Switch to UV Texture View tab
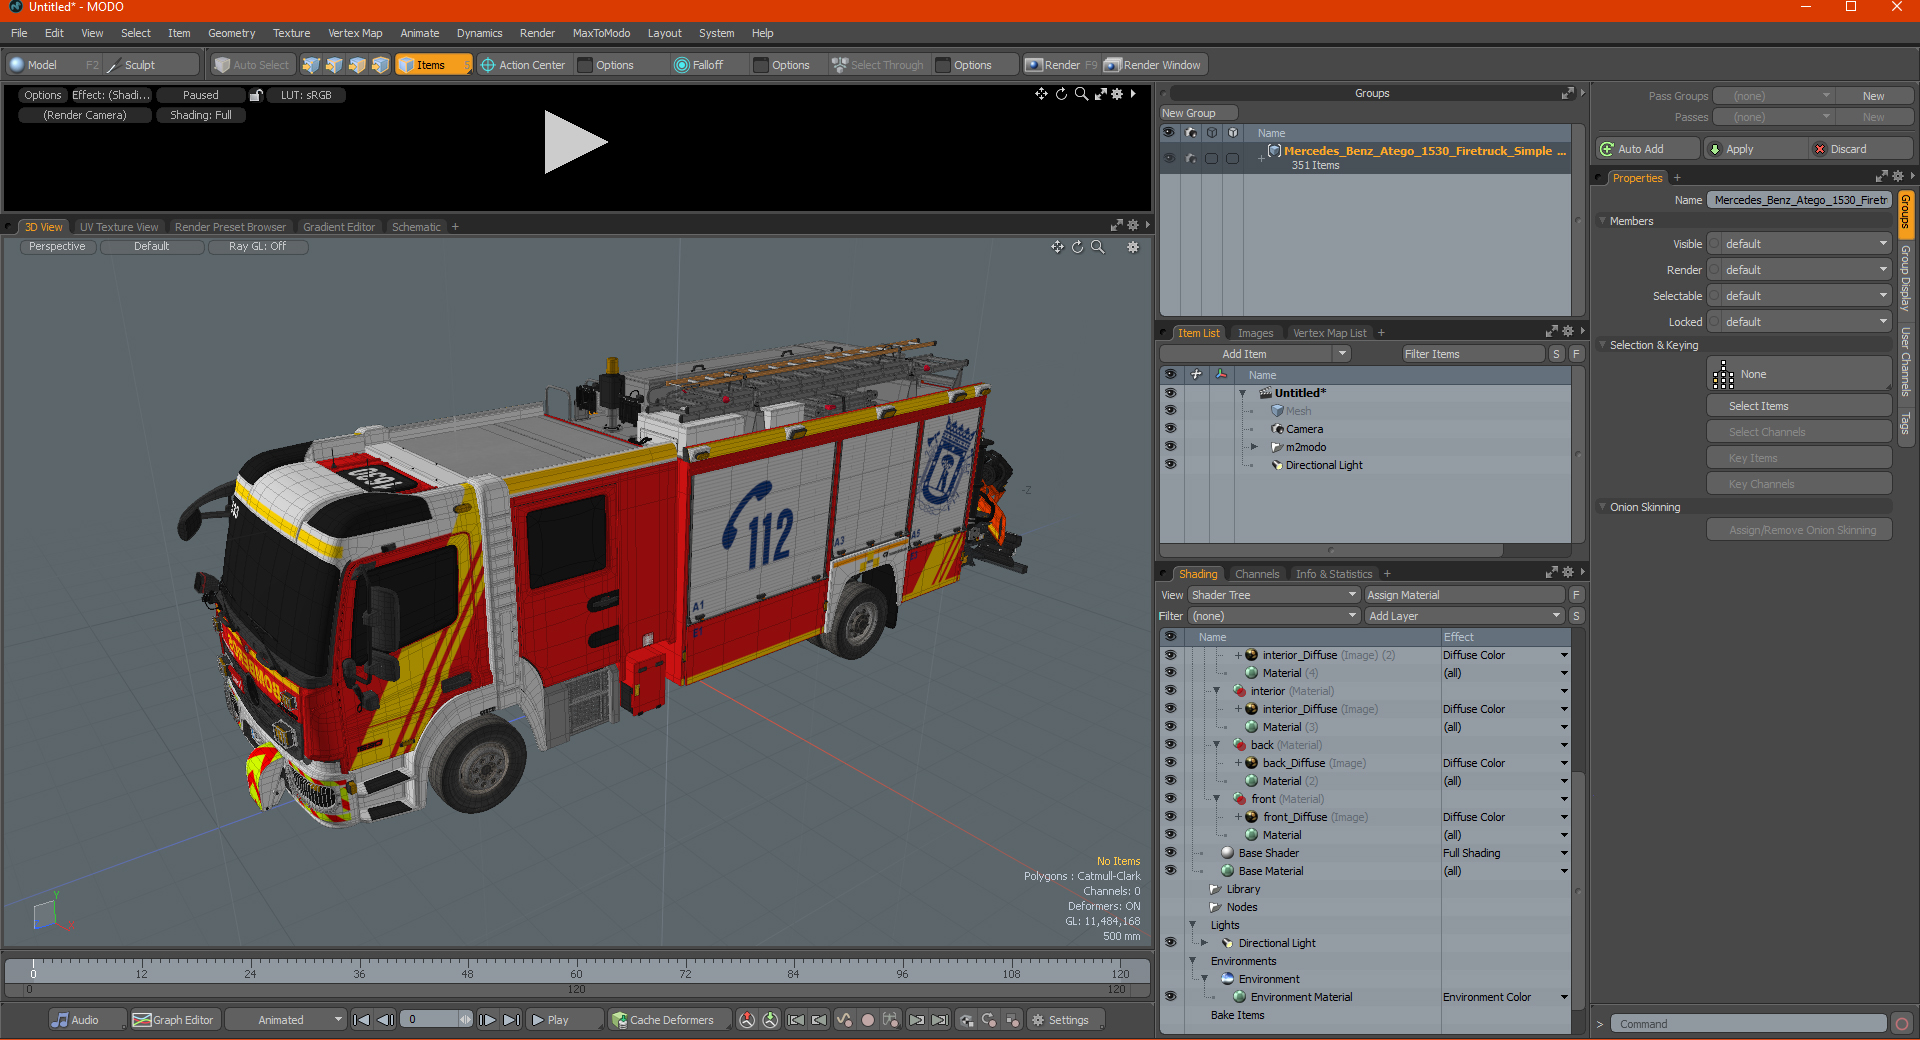The height and width of the screenshot is (1040, 1920). pos(119,227)
